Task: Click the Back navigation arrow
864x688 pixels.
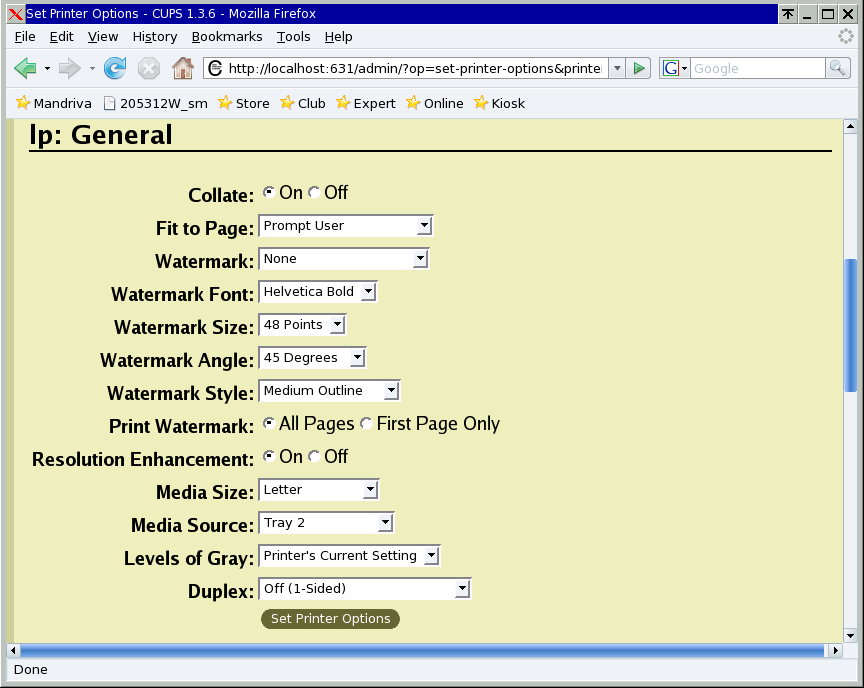Action: [x=26, y=68]
